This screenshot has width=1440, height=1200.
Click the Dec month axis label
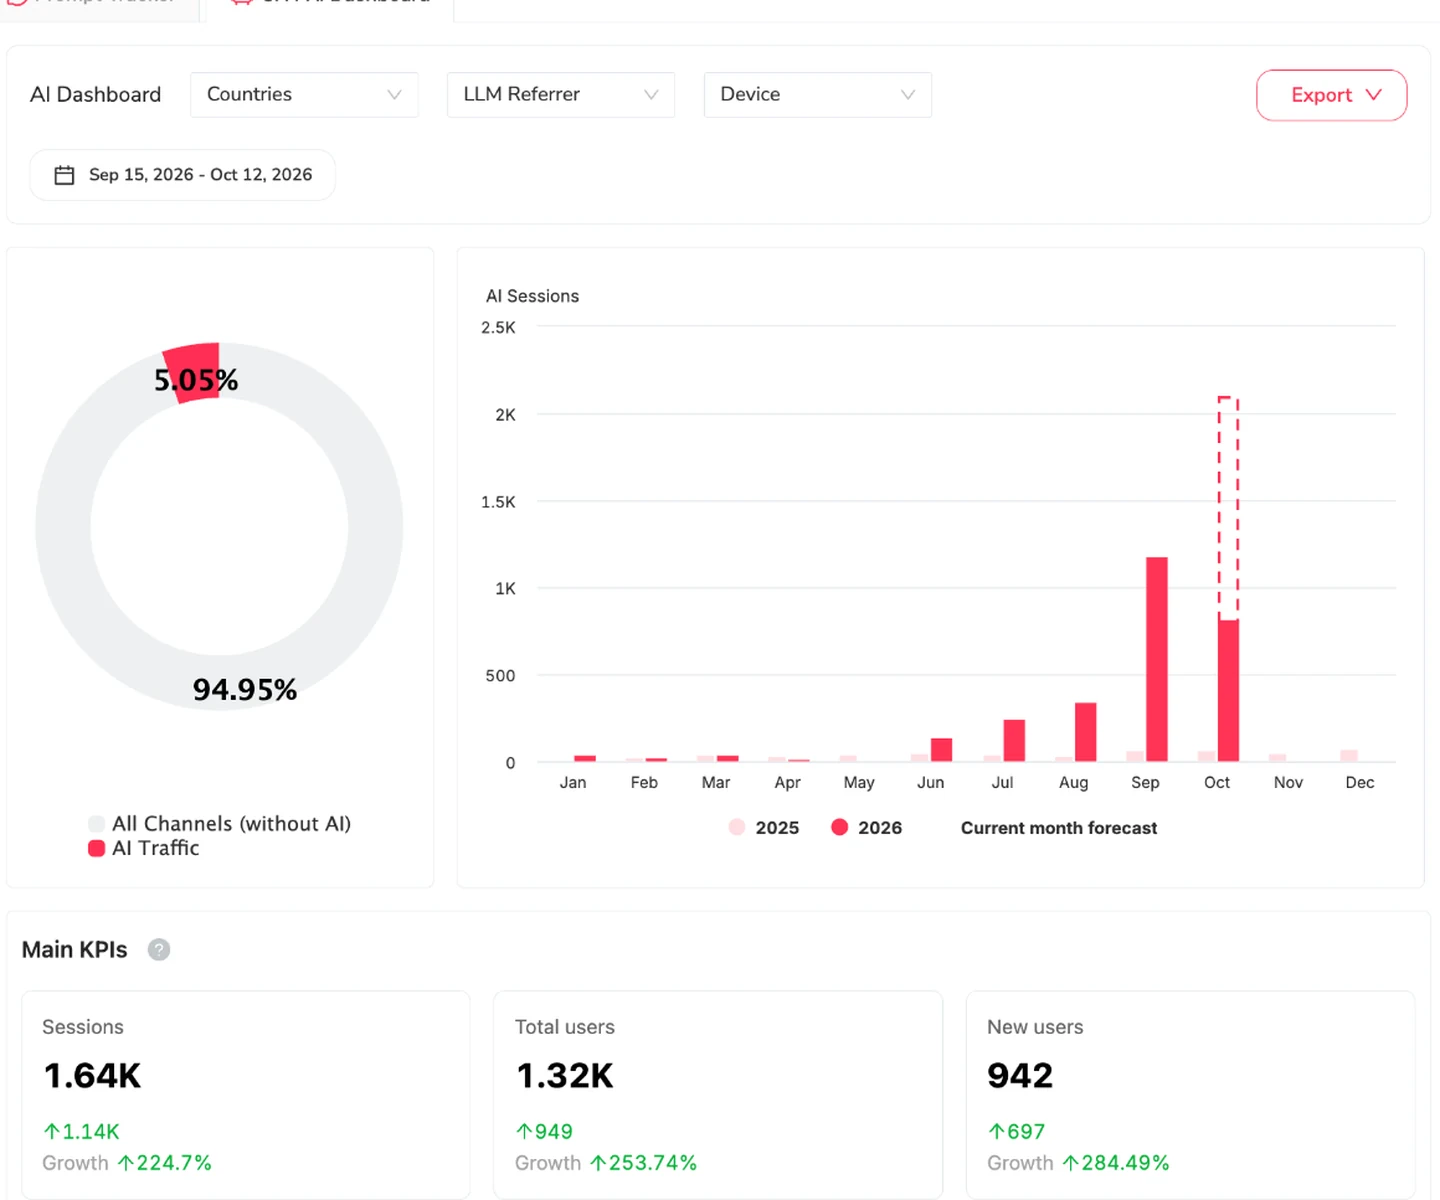1360,782
